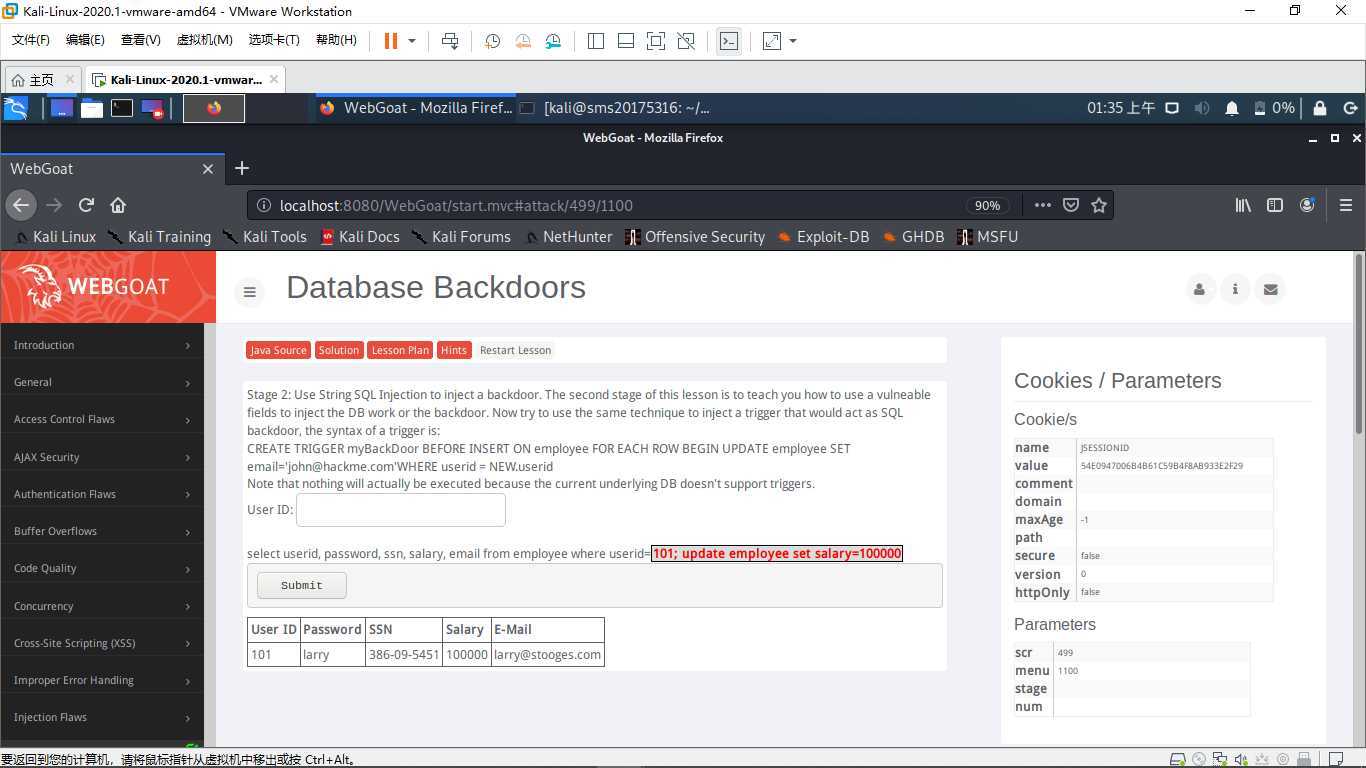Close the Kali-Linux-2020.1 VMware tab

coord(274,79)
